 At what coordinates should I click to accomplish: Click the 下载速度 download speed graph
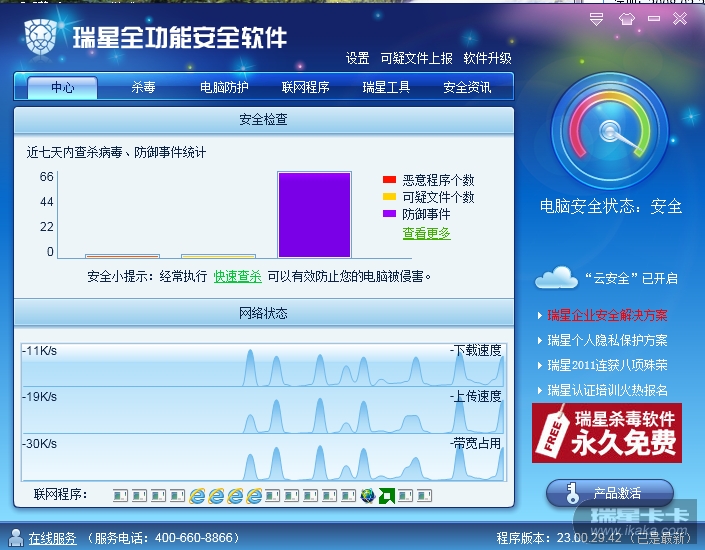pyautogui.click(x=263, y=365)
